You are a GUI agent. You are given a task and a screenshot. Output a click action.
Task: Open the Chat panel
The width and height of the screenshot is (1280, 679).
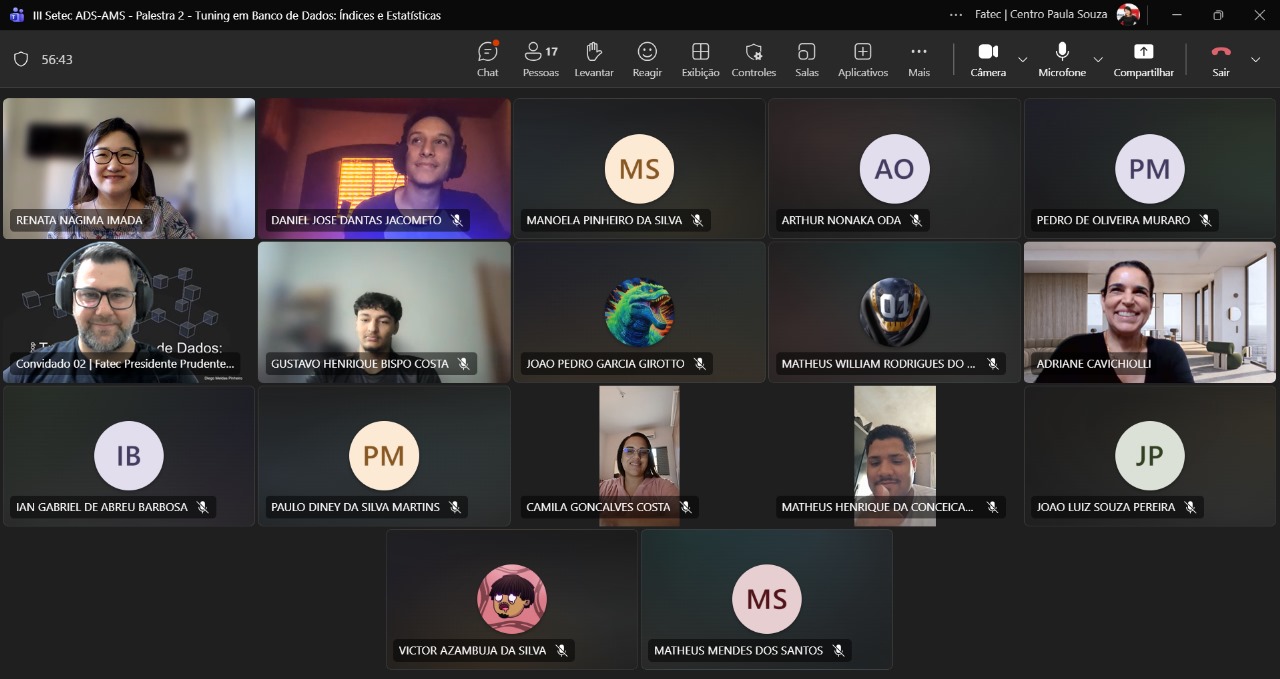pos(487,59)
